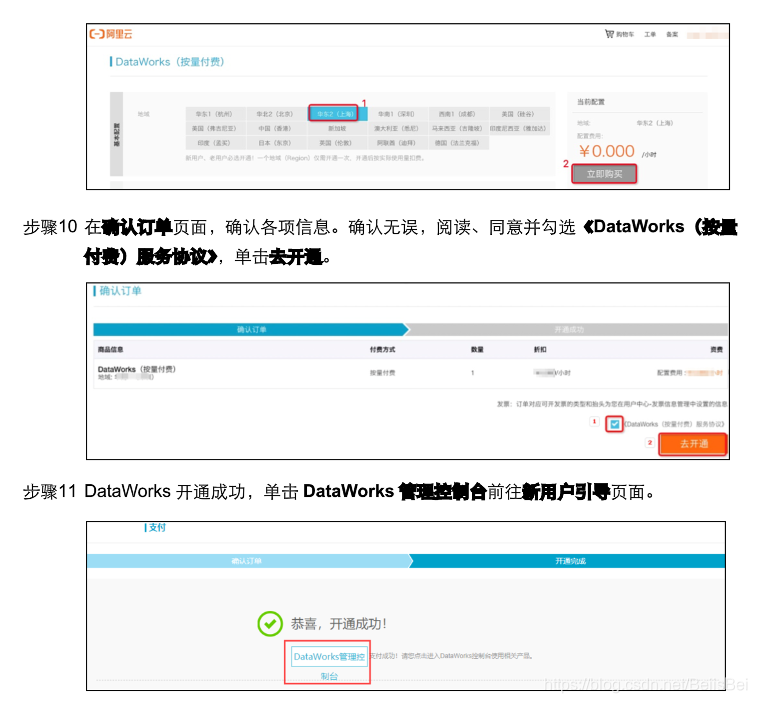
Task: Select region 华东1（杭州）
Action: pos(215,114)
